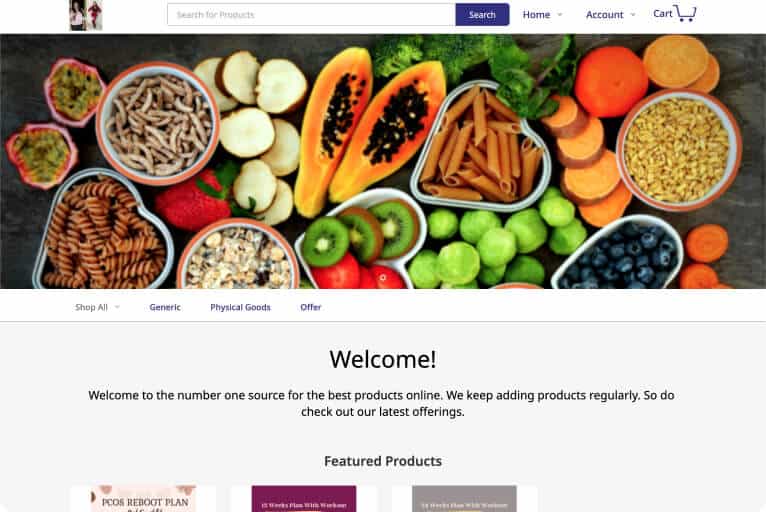Open the purple Weeks Plan product thumbnail

[304, 499]
